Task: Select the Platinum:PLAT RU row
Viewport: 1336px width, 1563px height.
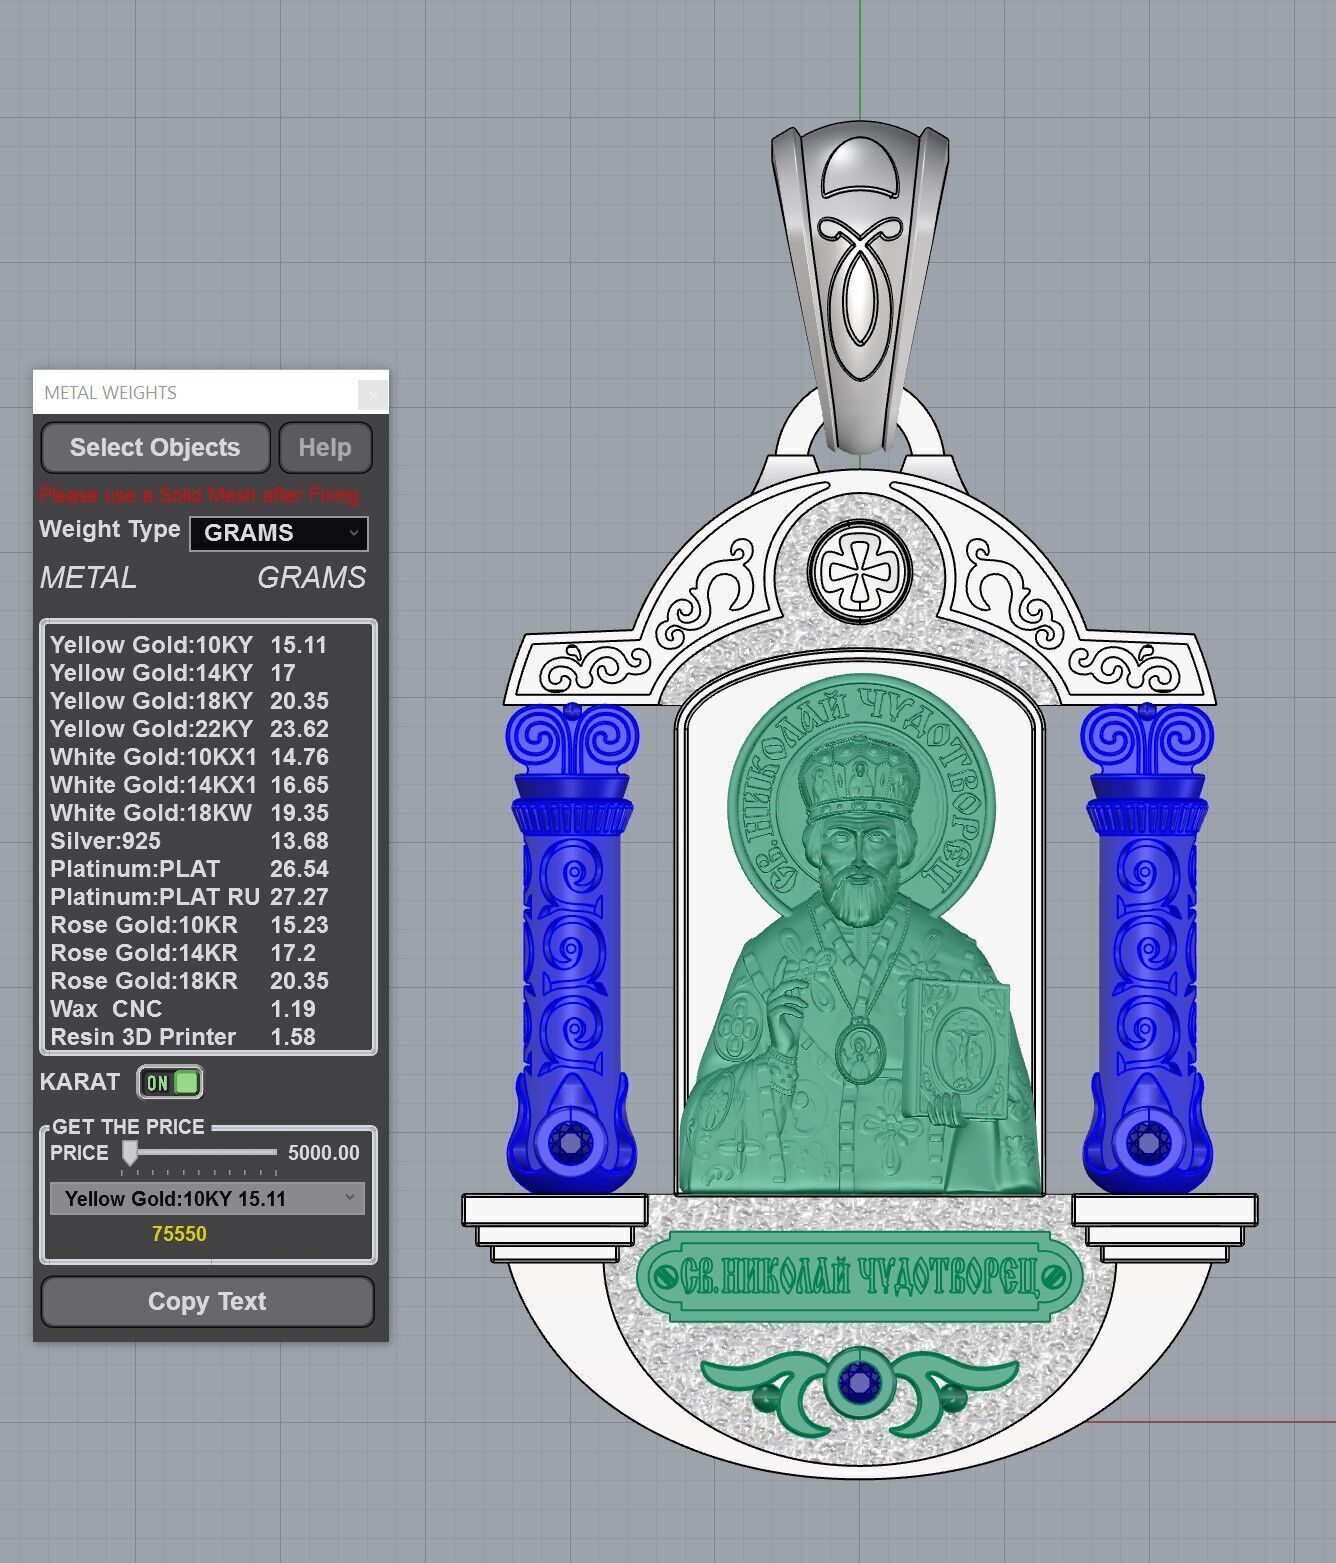Action: [x=208, y=897]
